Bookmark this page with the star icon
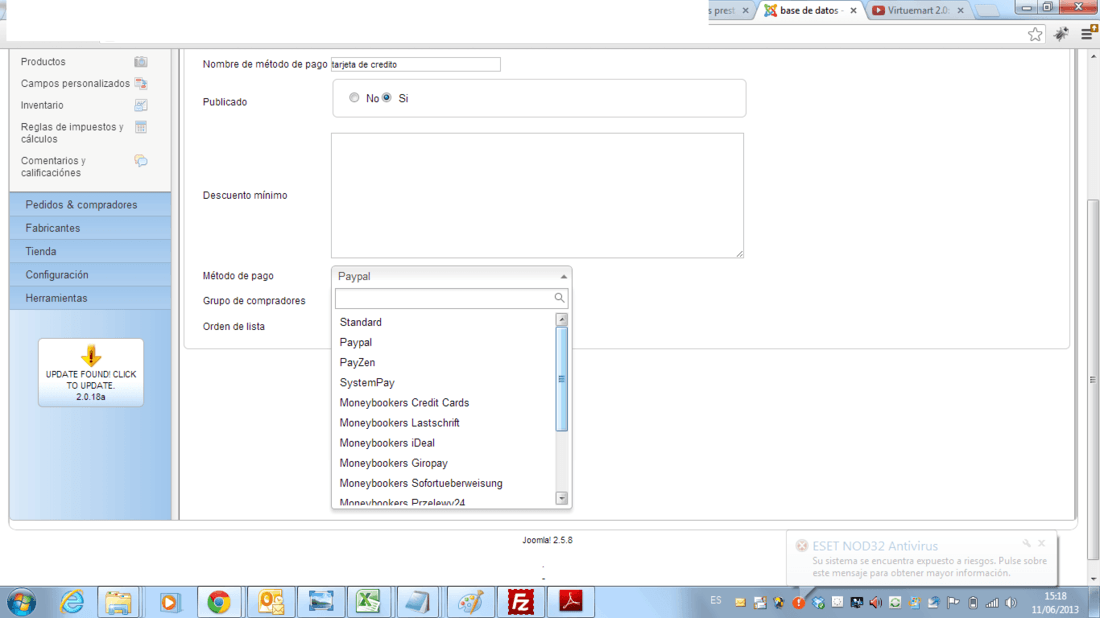The width and height of the screenshot is (1100, 618). (1035, 34)
